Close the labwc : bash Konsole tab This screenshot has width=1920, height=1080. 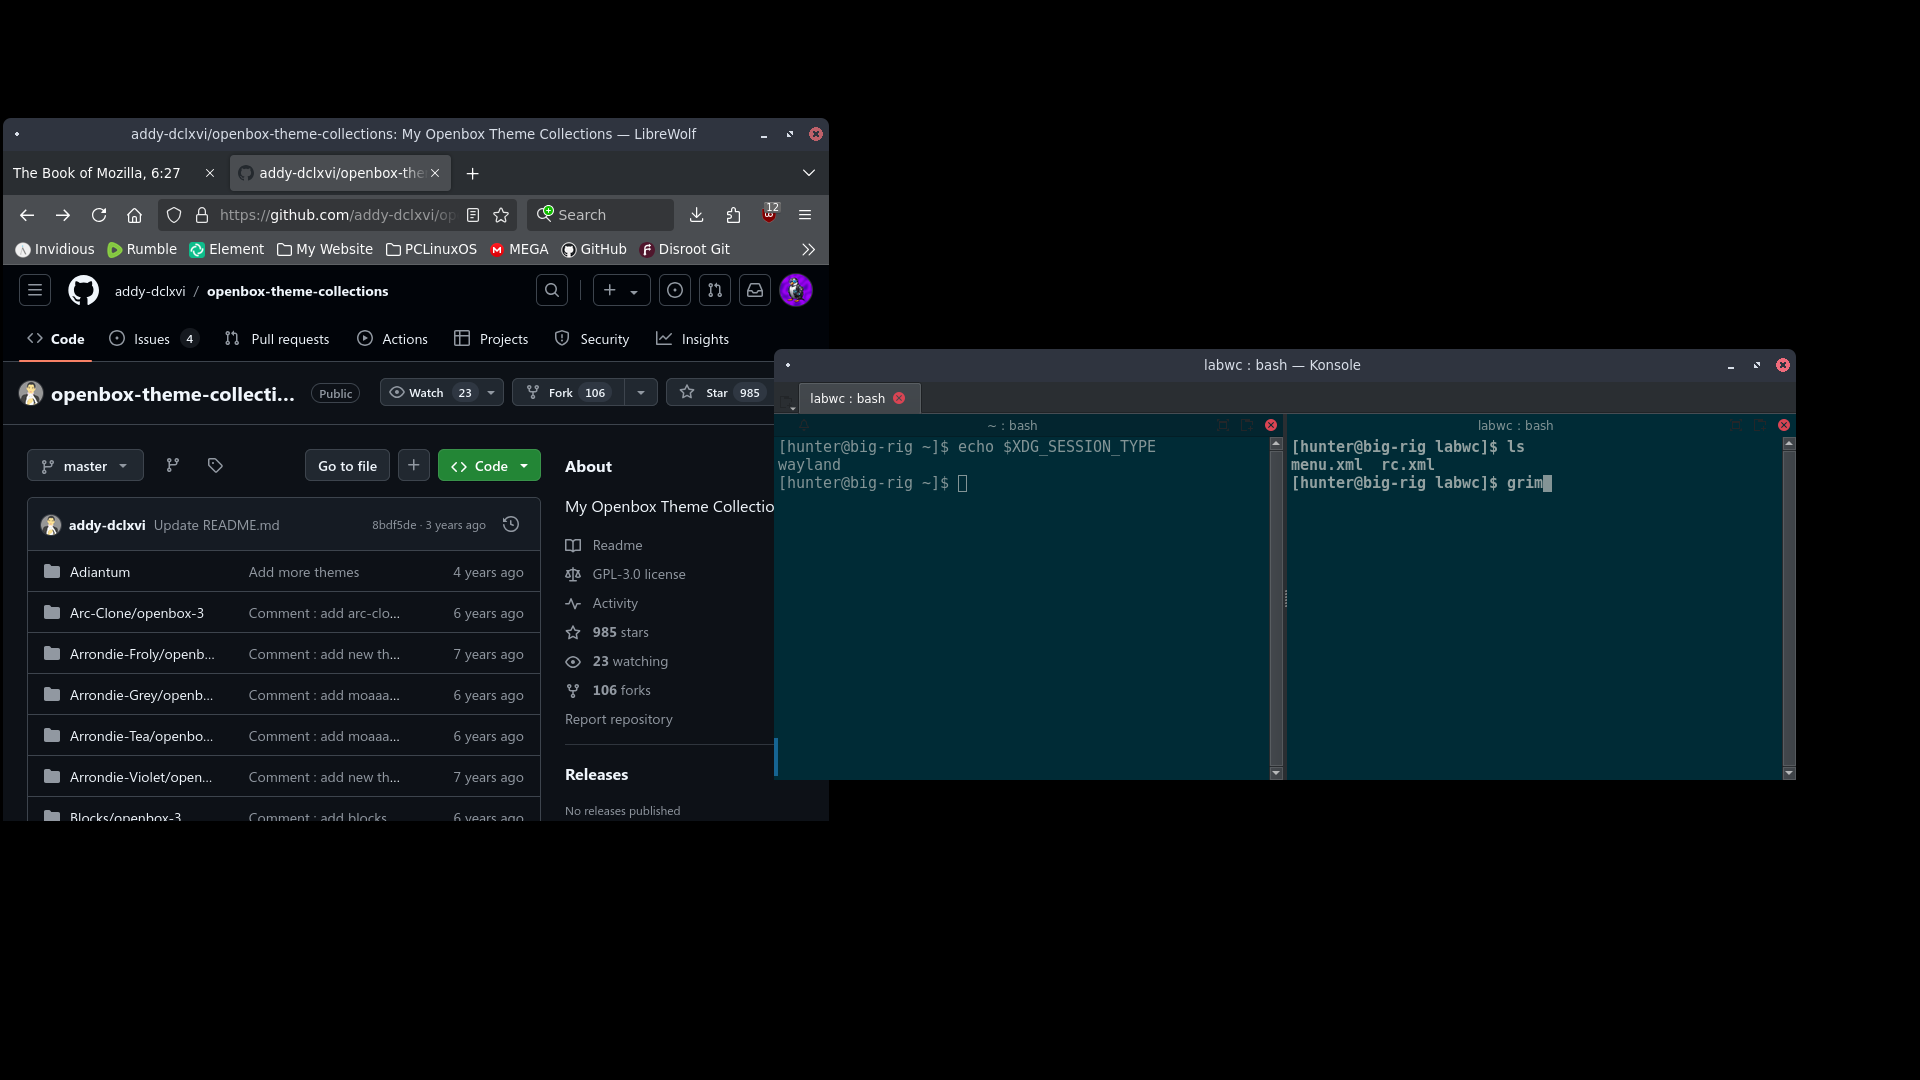click(x=899, y=398)
